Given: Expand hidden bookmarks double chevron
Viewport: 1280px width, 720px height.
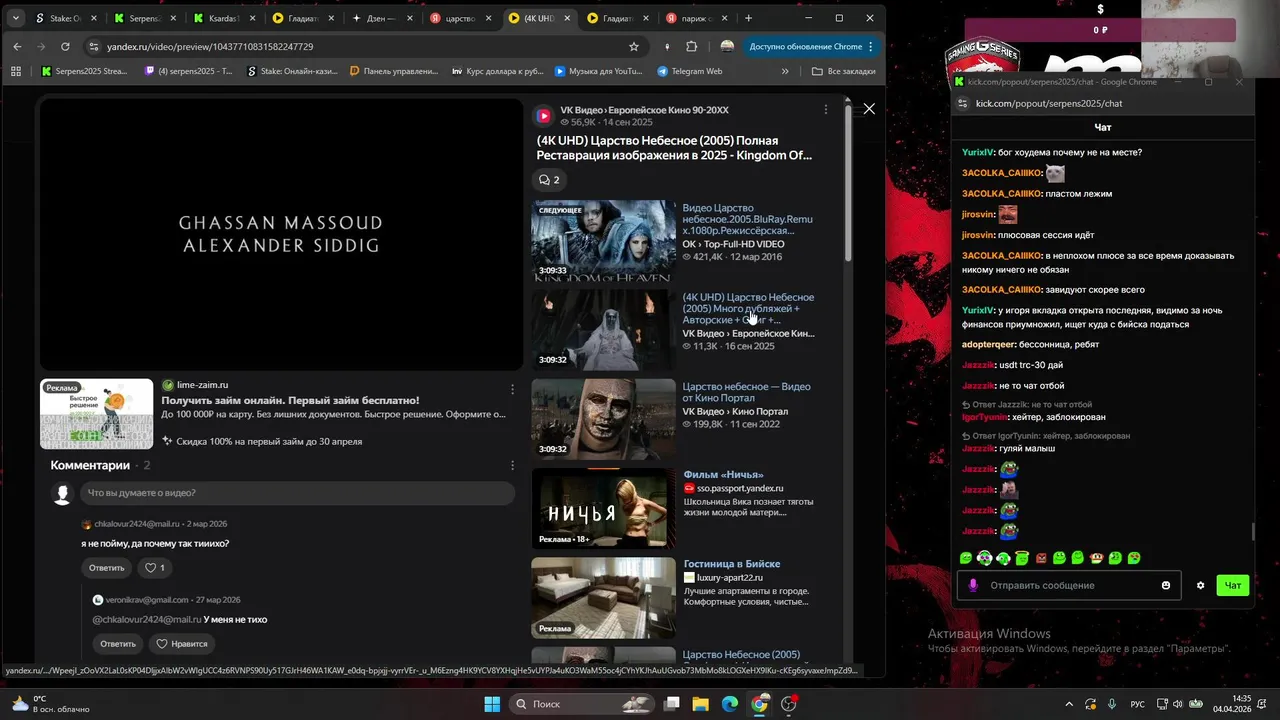Looking at the screenshot, I should tap(785, 71).
